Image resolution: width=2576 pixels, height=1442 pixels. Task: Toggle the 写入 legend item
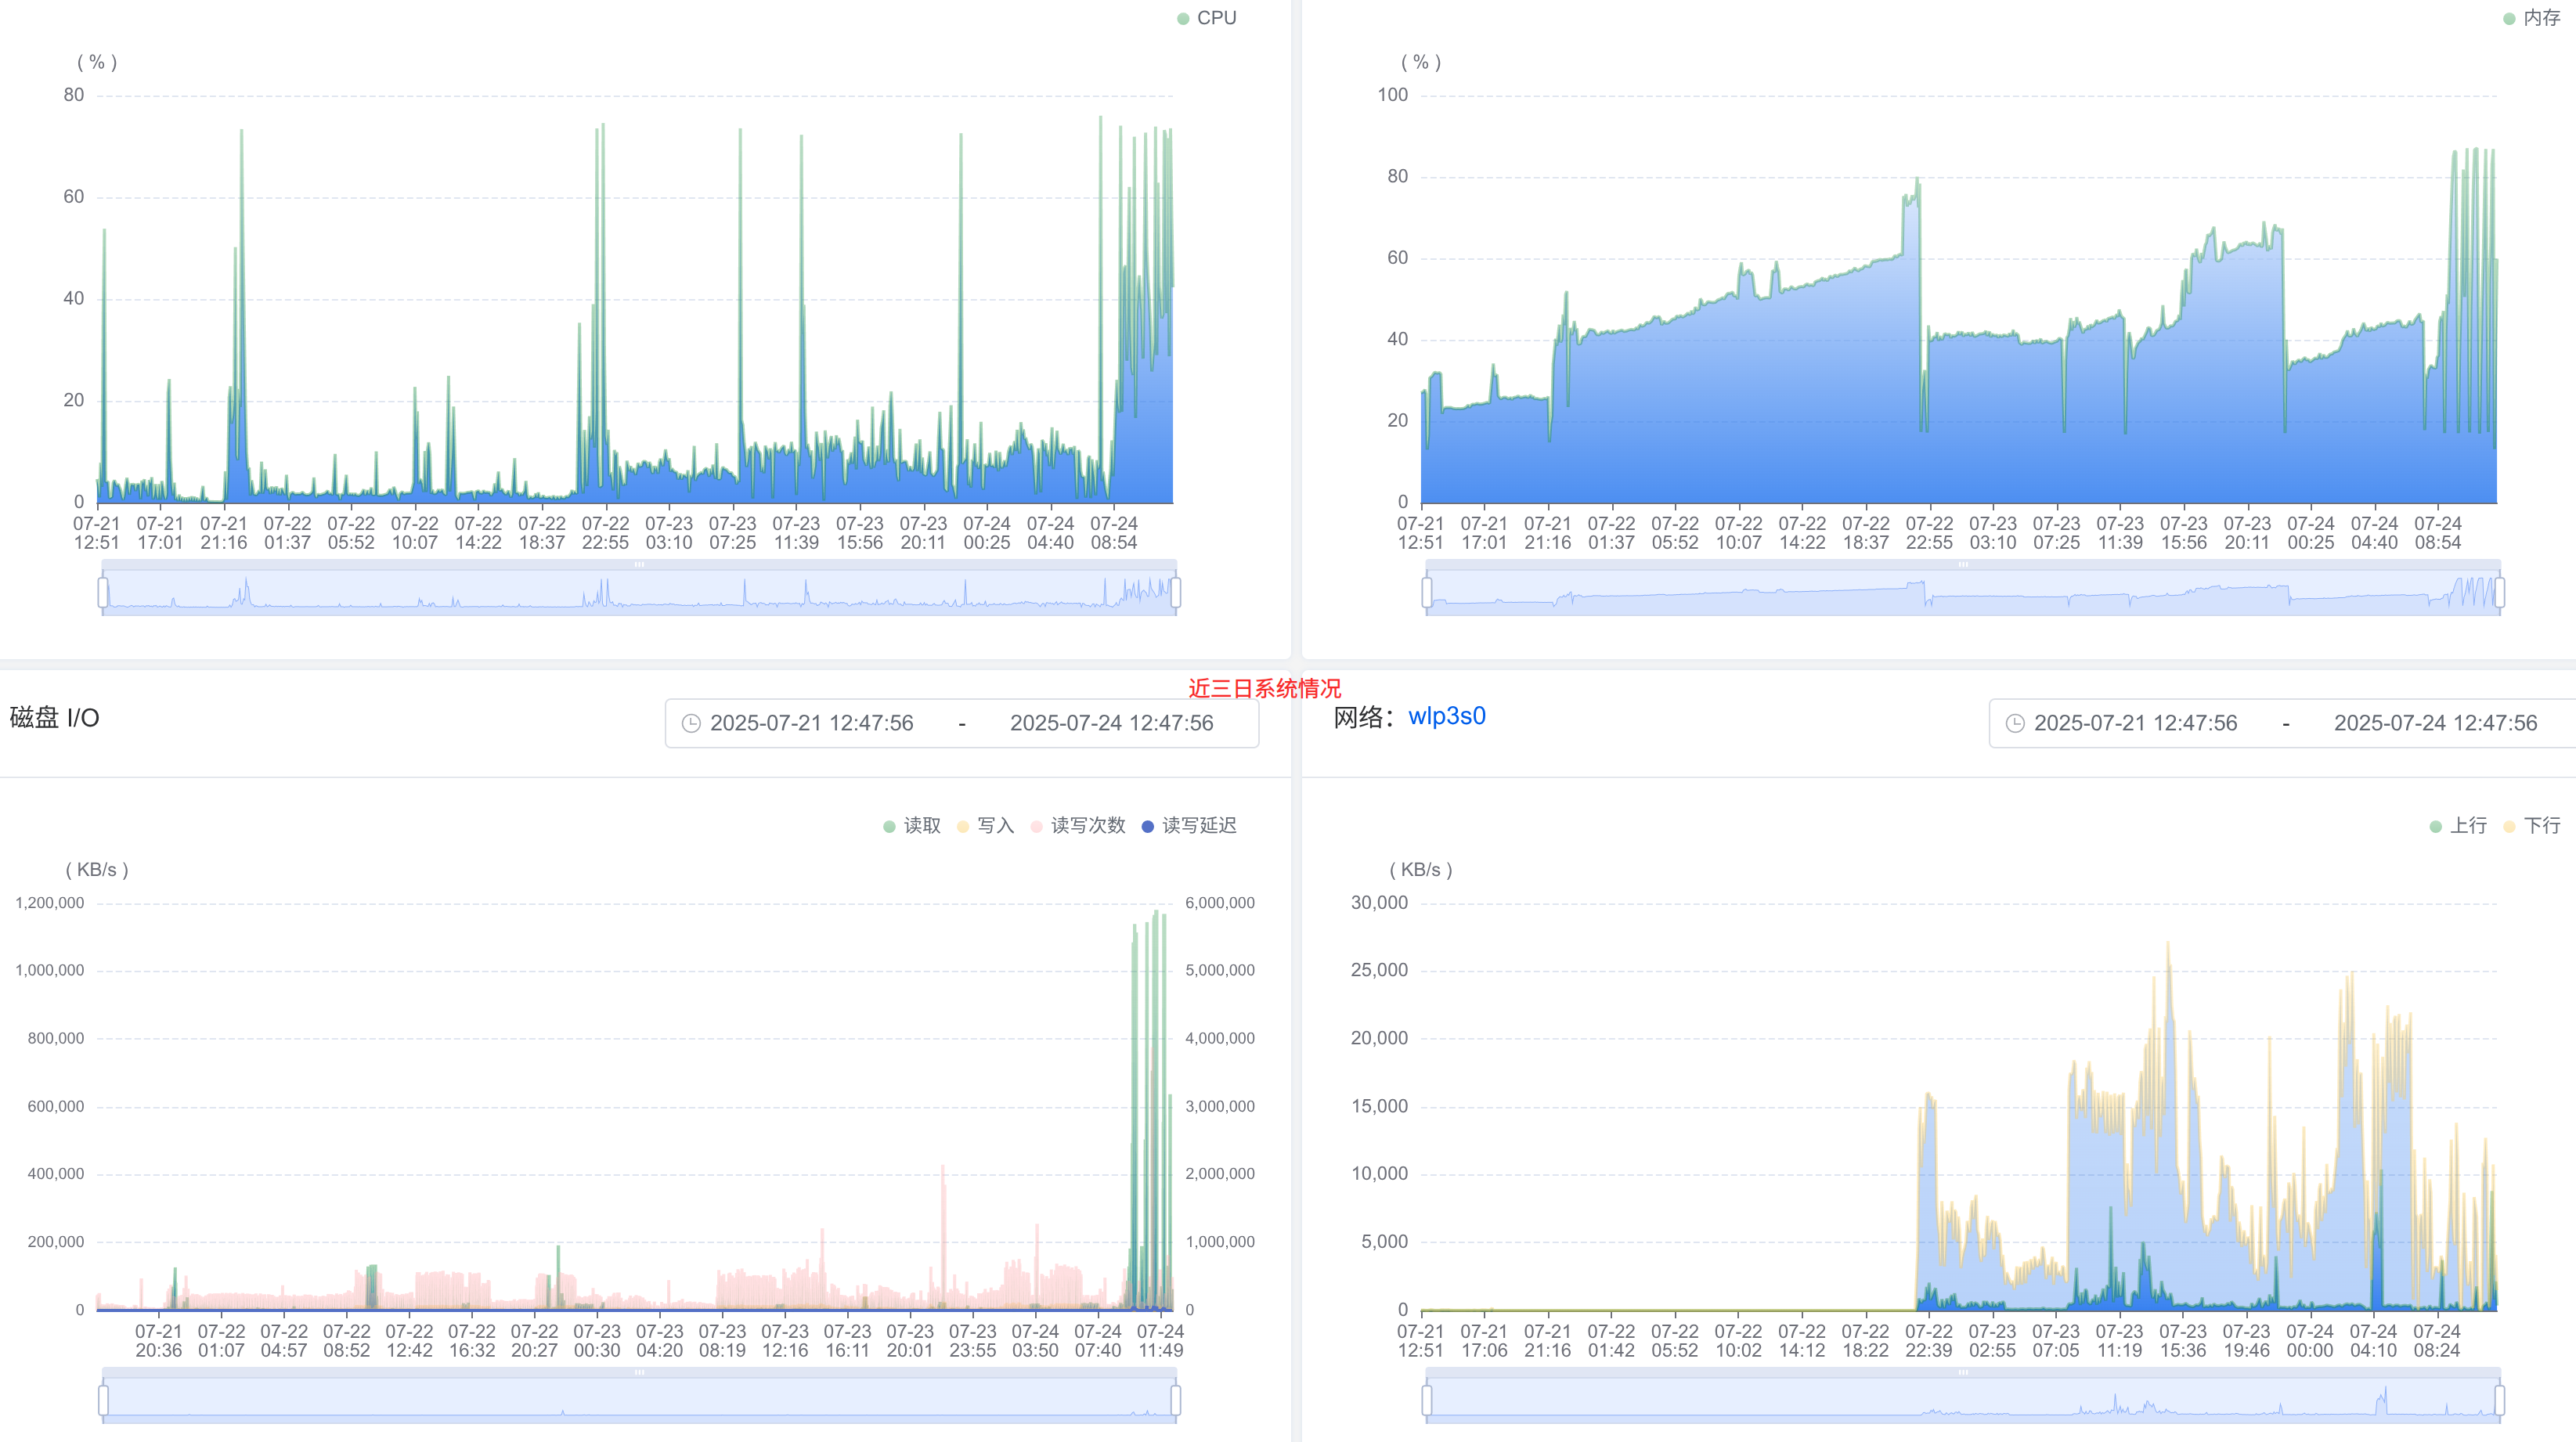click(x=985, y=825)
